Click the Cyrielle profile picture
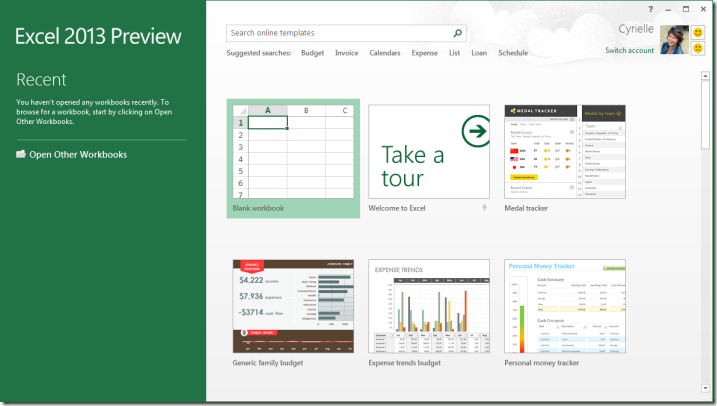The image size is (717, 406). [674, 41]
